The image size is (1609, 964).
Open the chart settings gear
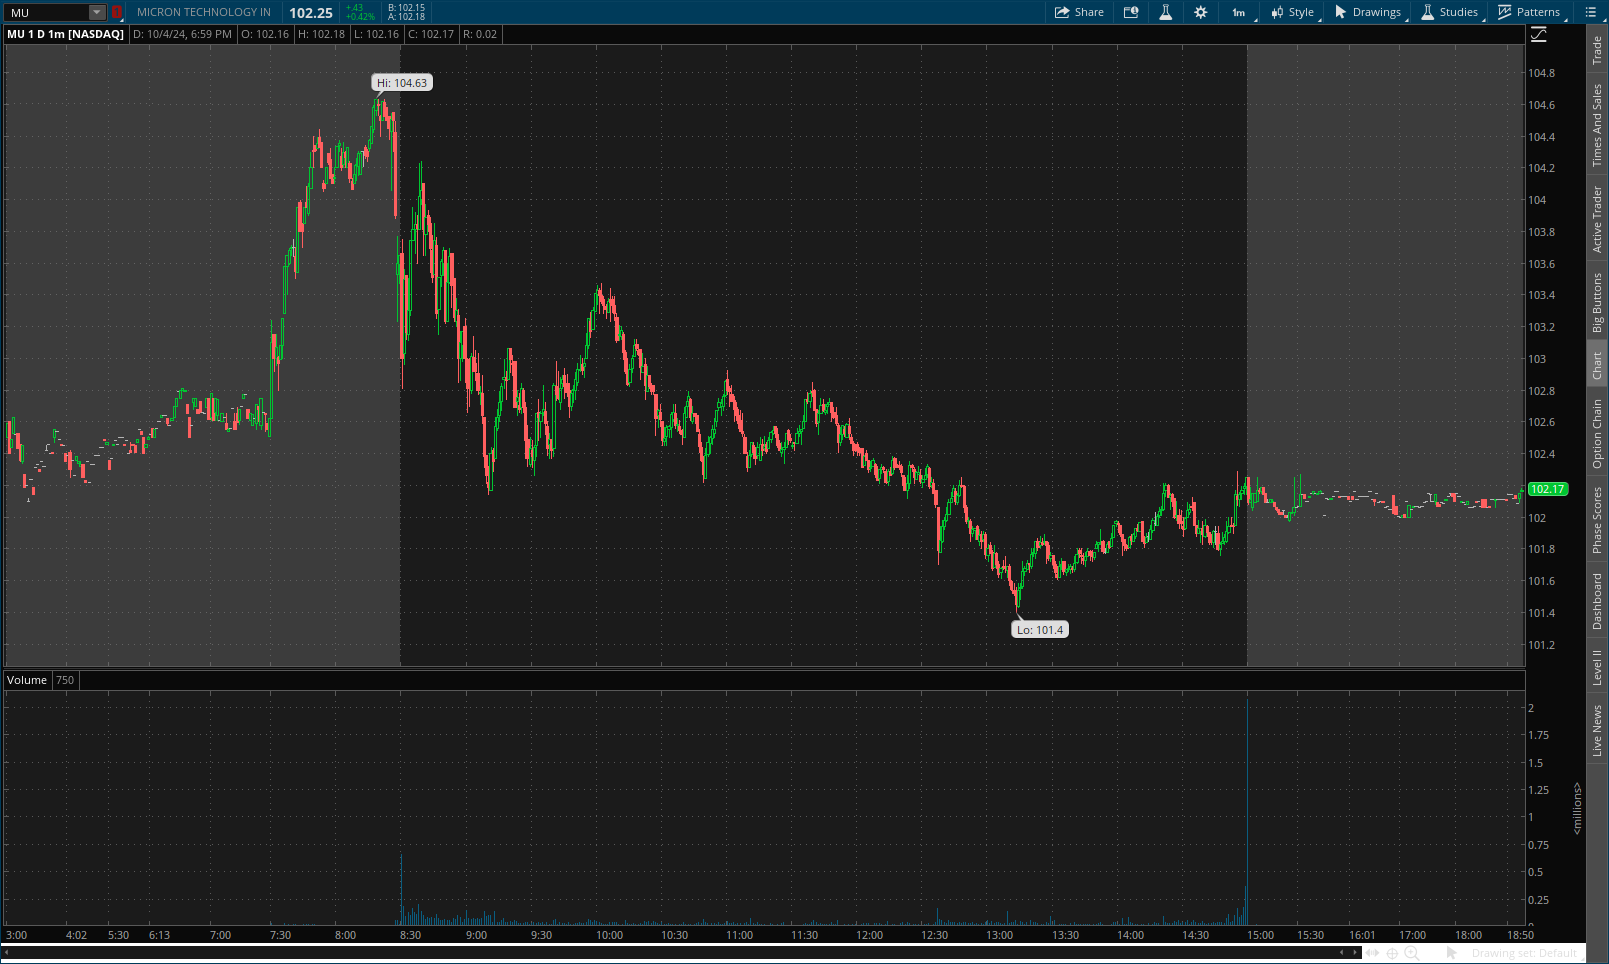[1200, 12]
